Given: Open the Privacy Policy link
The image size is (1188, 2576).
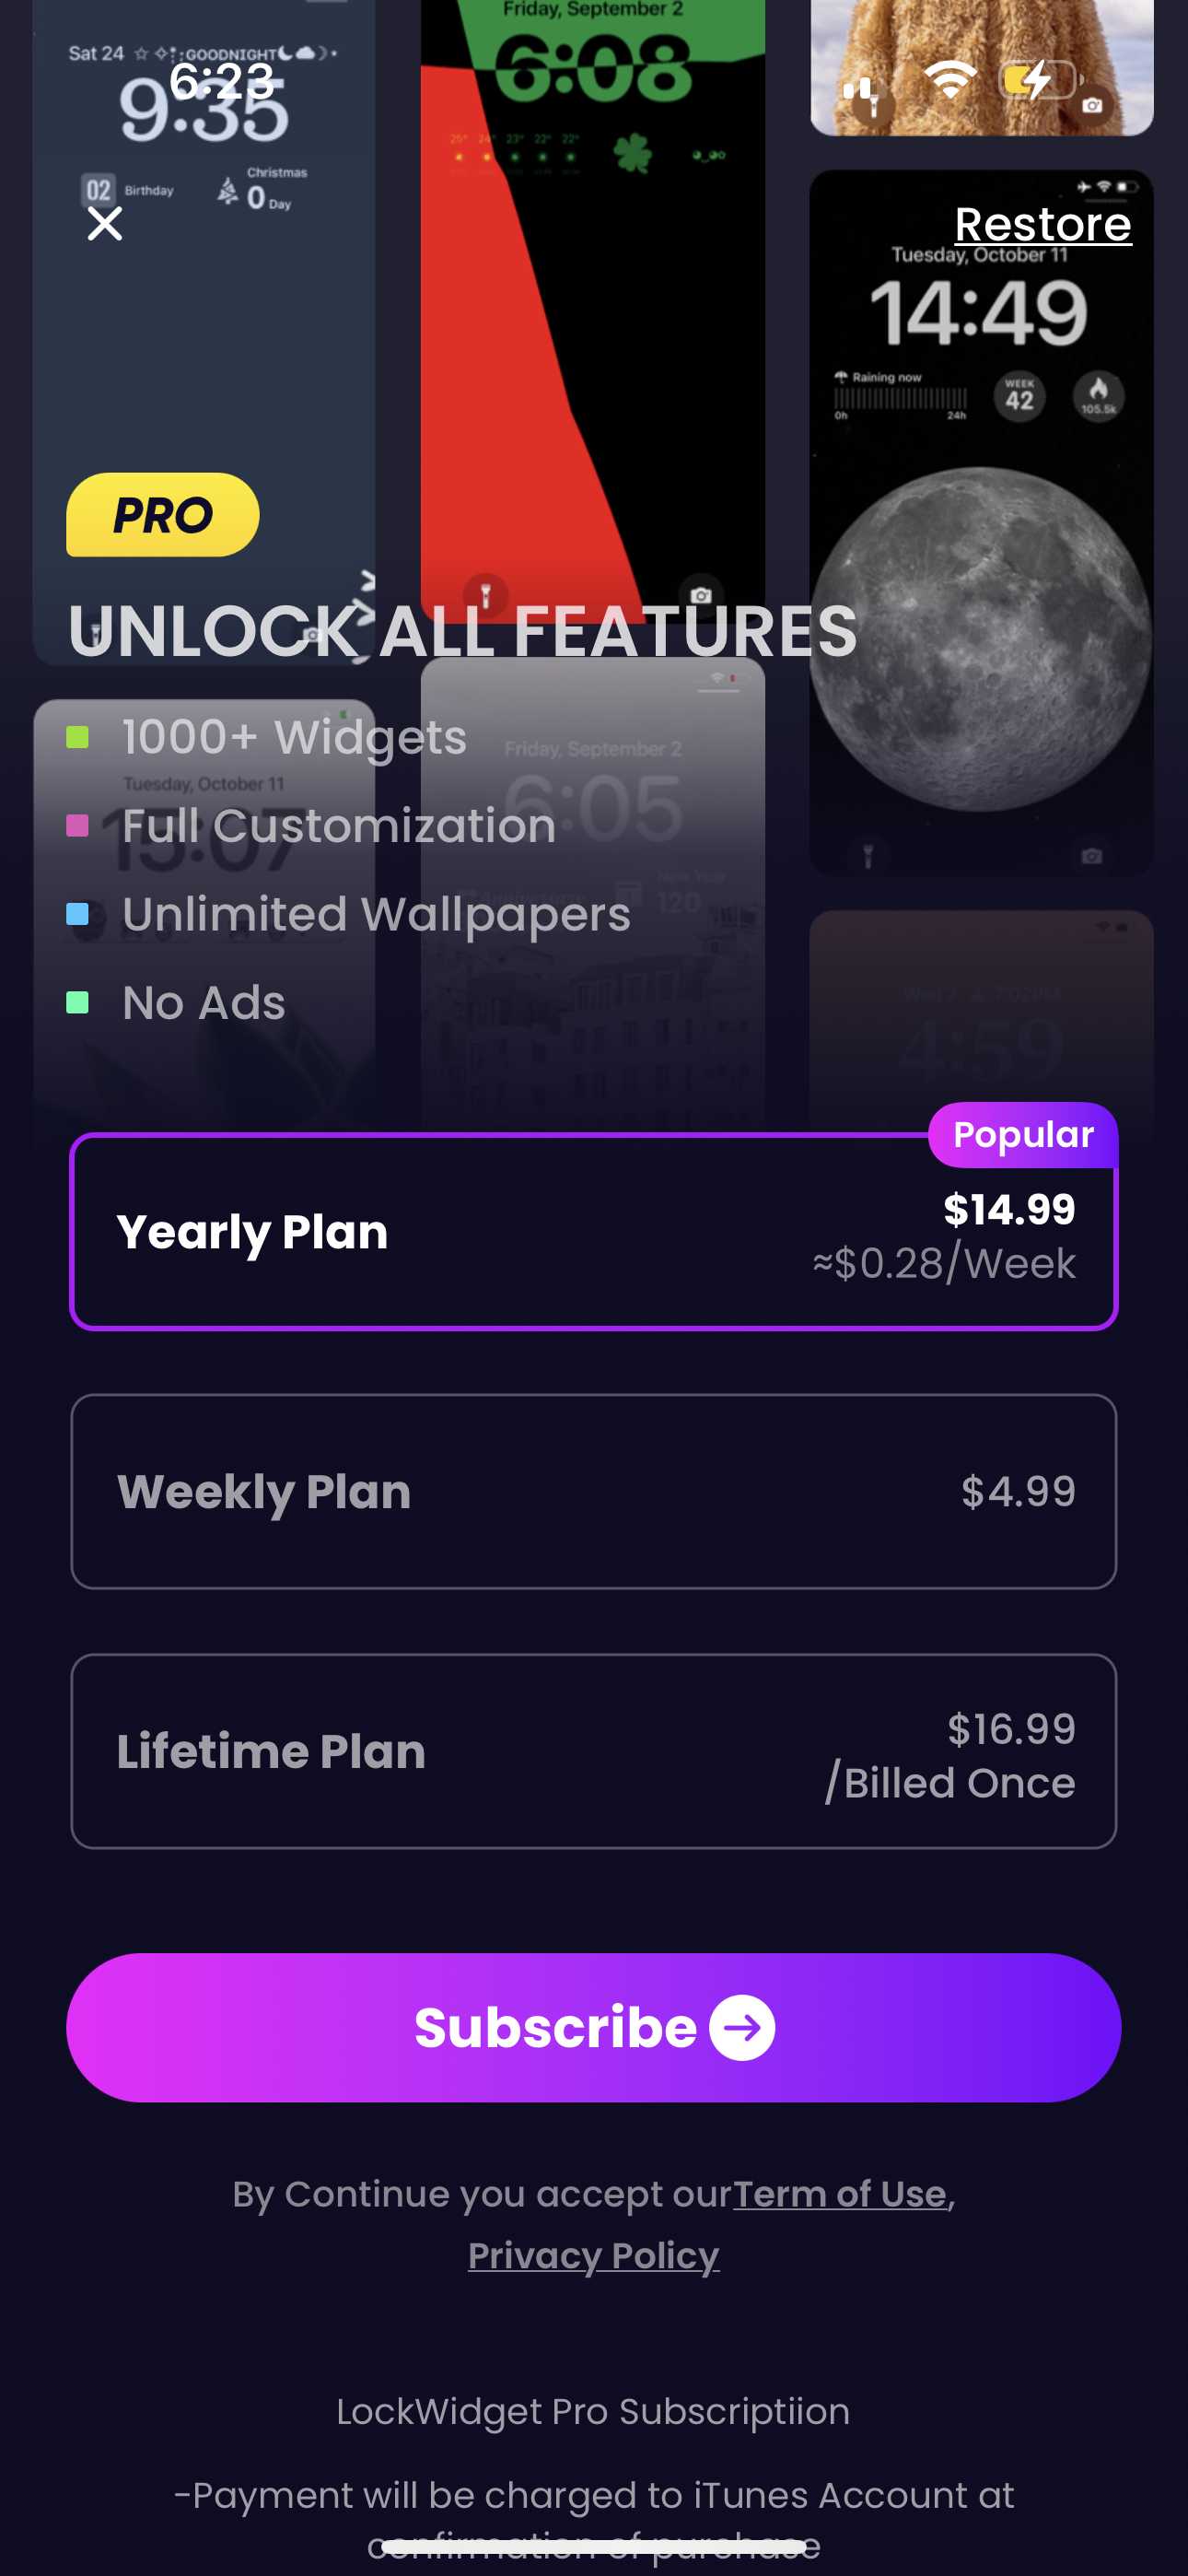Looking at the screenshot, I should [593, 2256].
